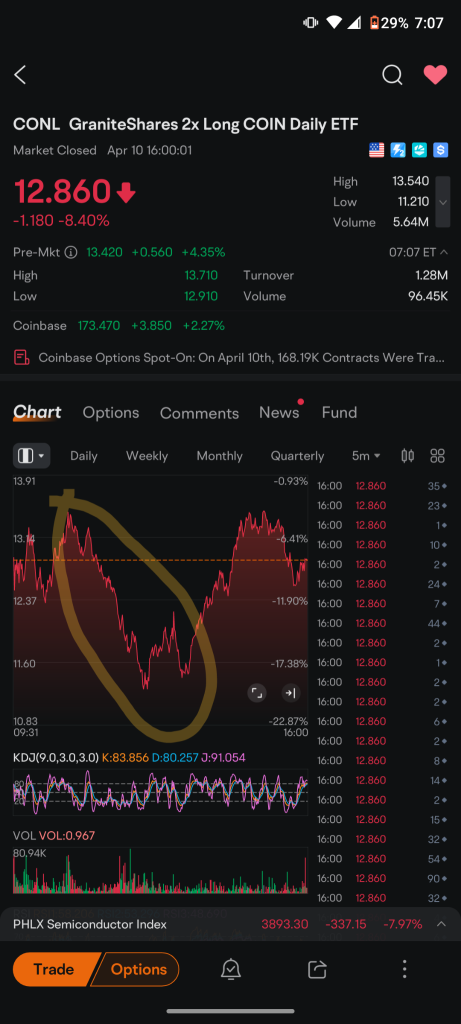Tap the trade row with volume 54
The width and height of the screenshot is (461, 1024).
click(x=382, y=858)
